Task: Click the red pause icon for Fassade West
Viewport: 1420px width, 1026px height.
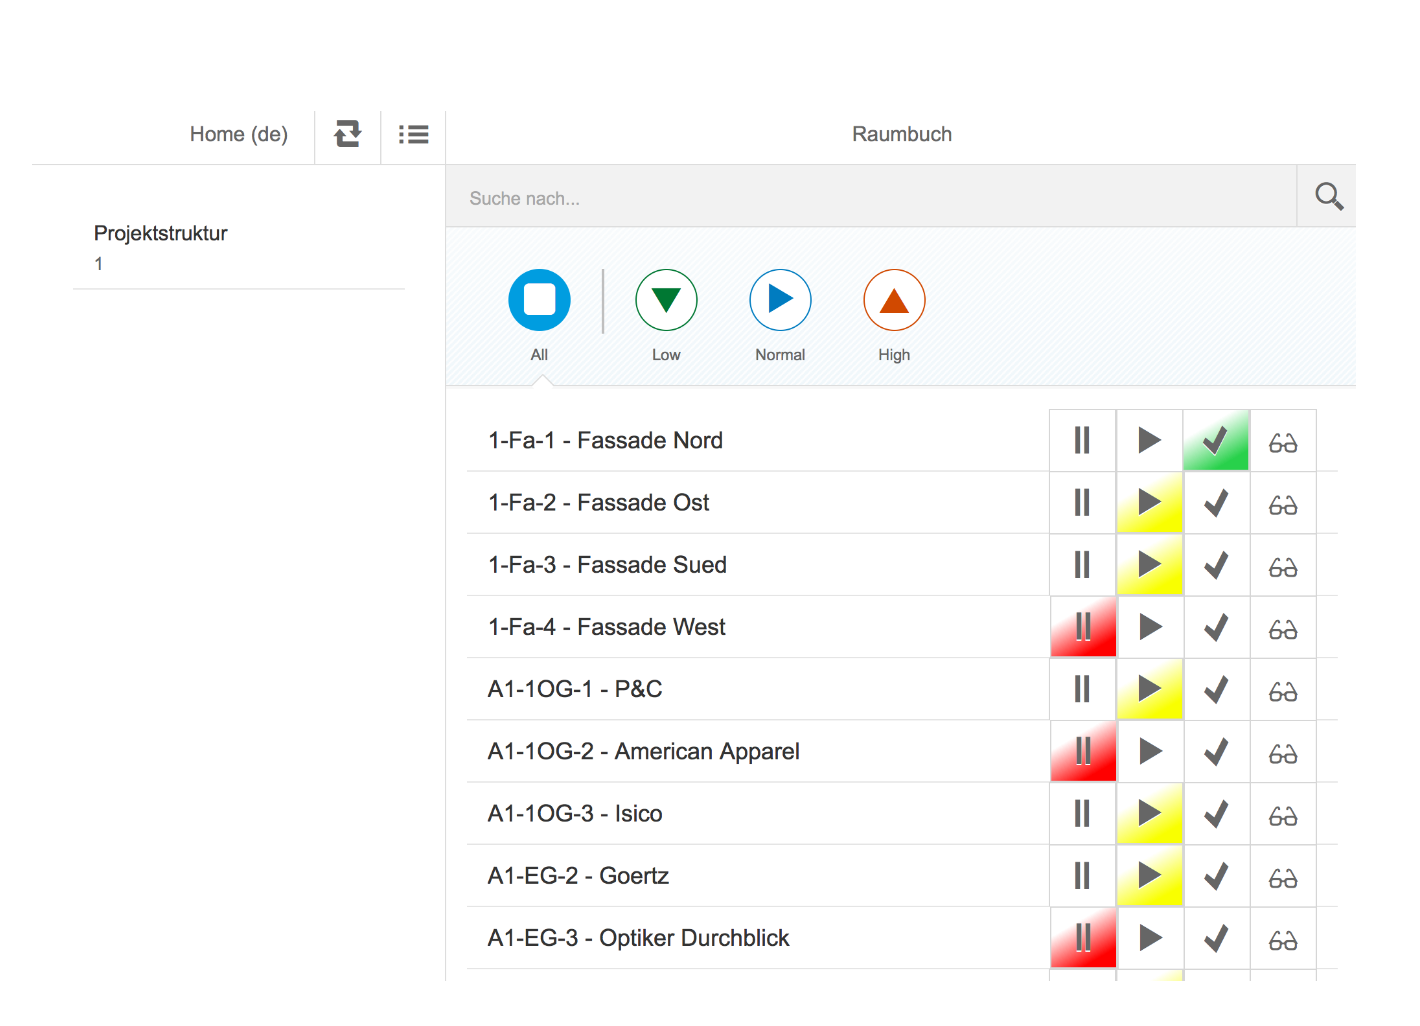Action: click(x=1082, y=627)
